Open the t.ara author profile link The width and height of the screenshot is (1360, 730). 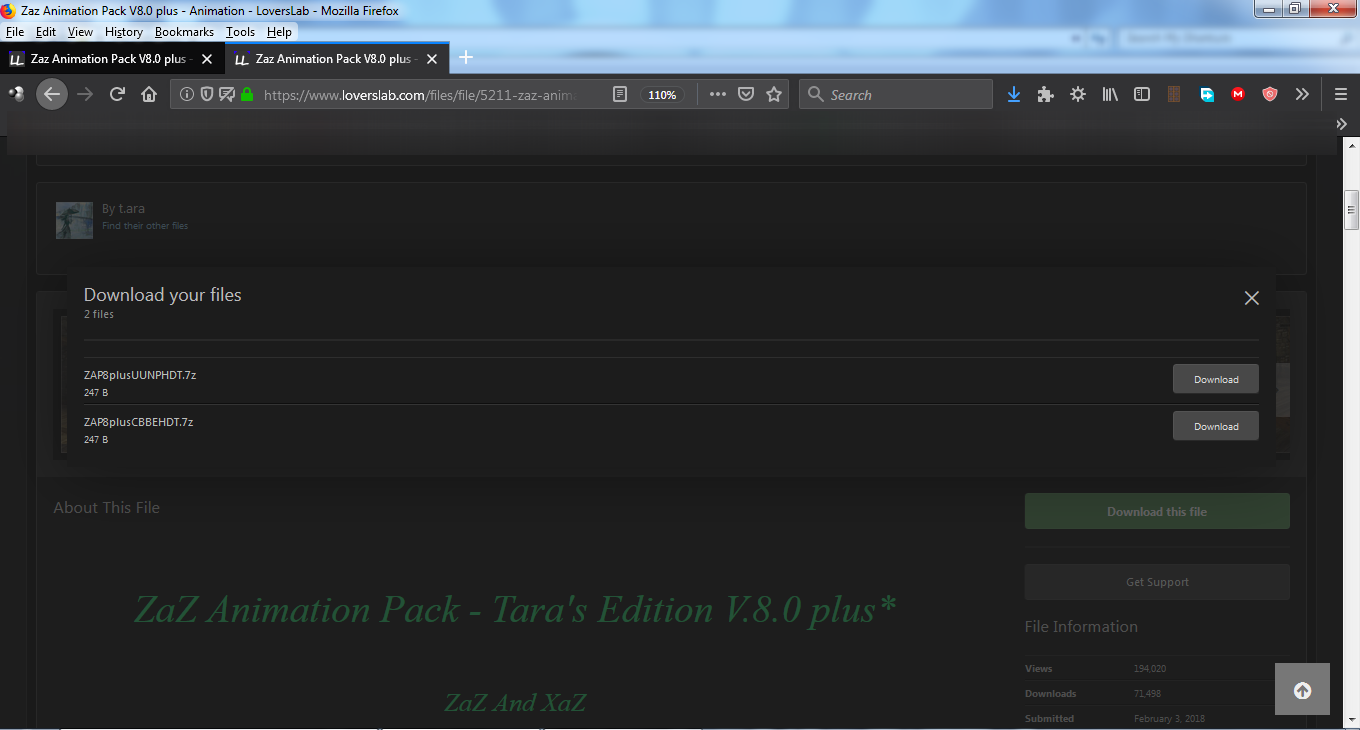click(x=131, y=209)
